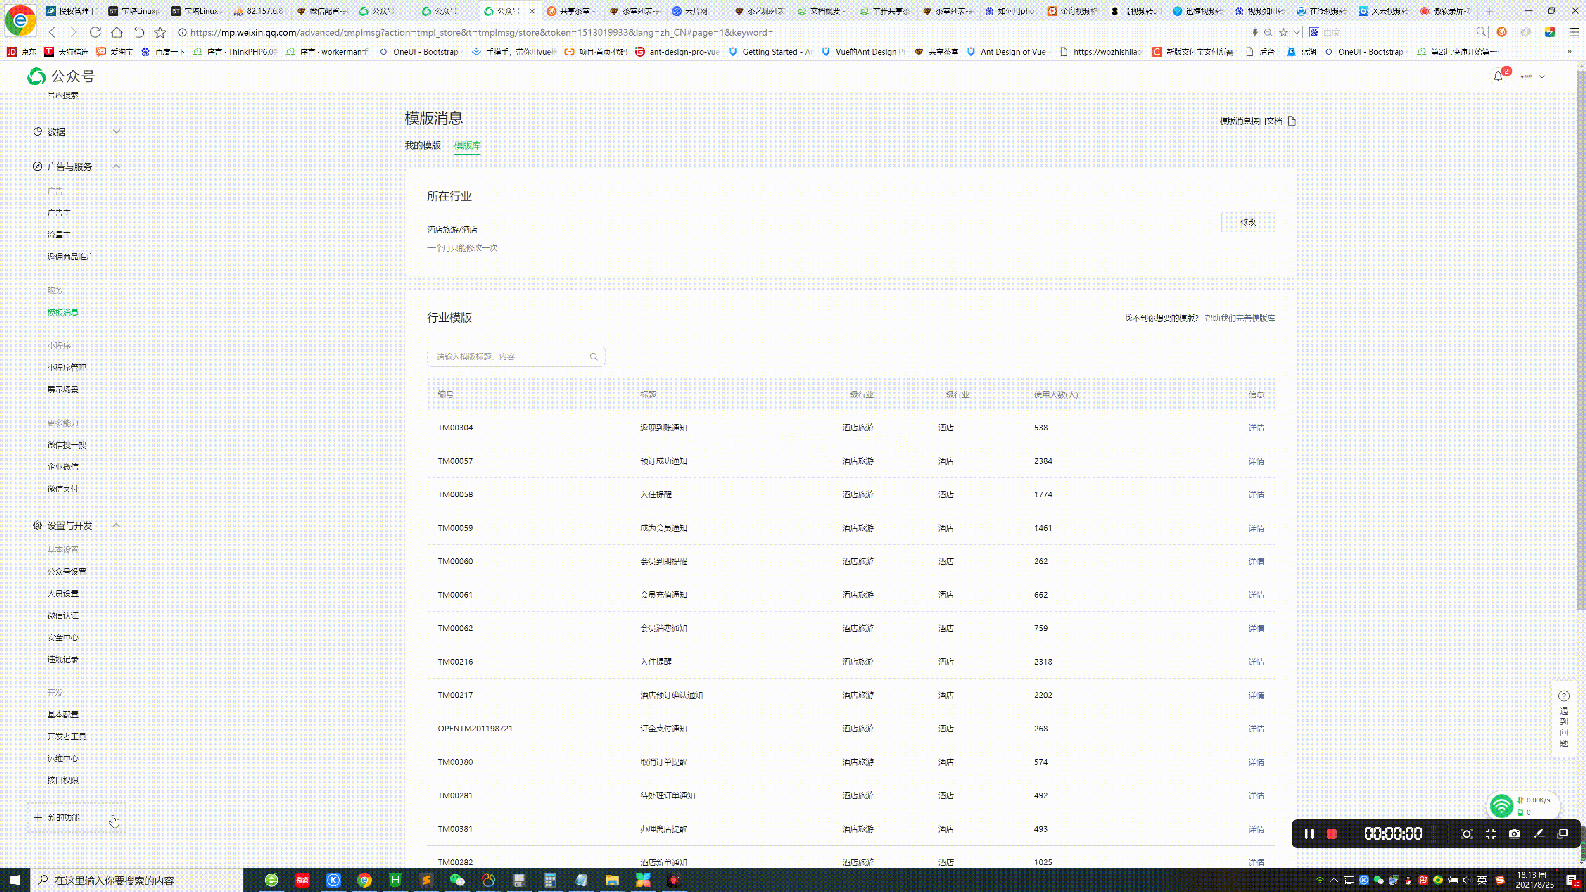Click the browser search magnifier icon
The image size is (1586, 892).
(x=1482, y=32)
